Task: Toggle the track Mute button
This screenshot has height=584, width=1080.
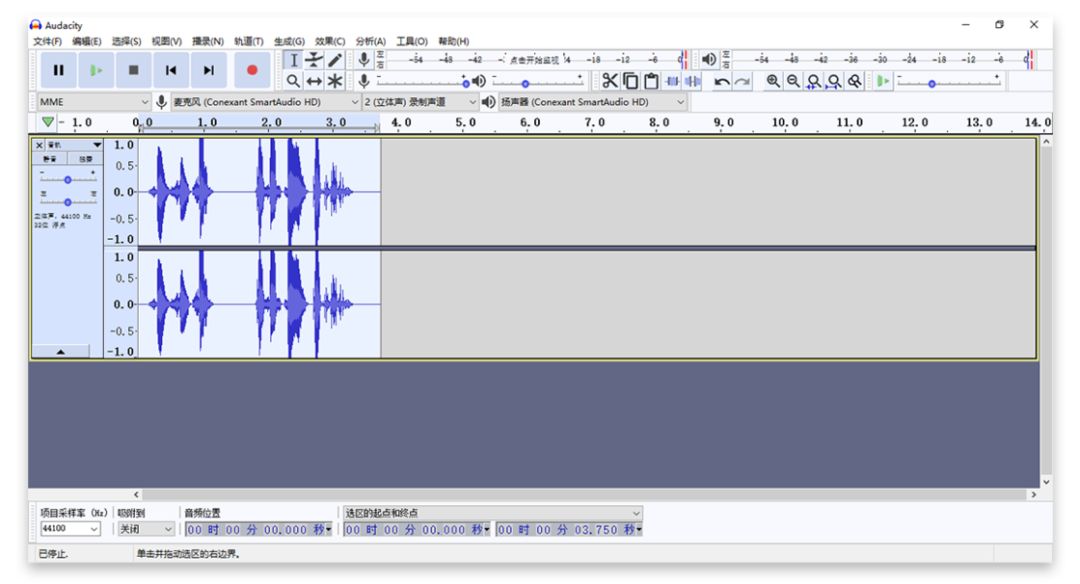Action: pyautogui.click(x=50, y=159)
